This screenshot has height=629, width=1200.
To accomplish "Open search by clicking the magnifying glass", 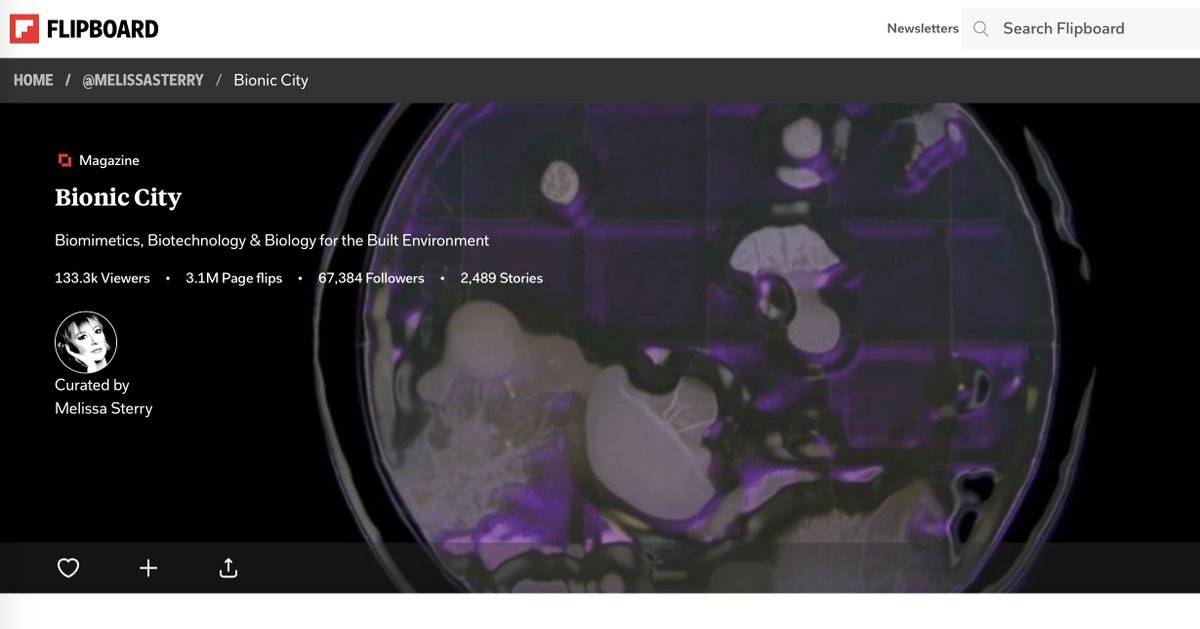I will pyautogui.click(x=980, y=28).
